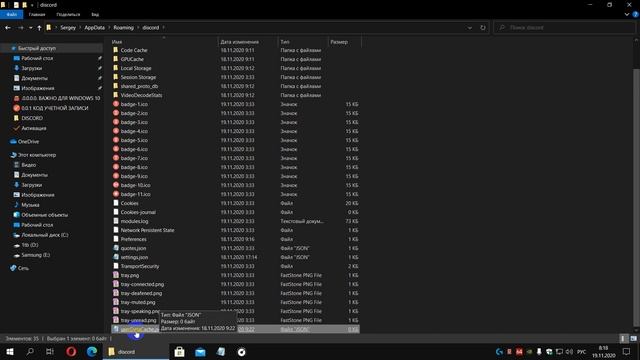Select Roaming in the address path
This screenshot has width=640, height=360.
click(123, 28)
